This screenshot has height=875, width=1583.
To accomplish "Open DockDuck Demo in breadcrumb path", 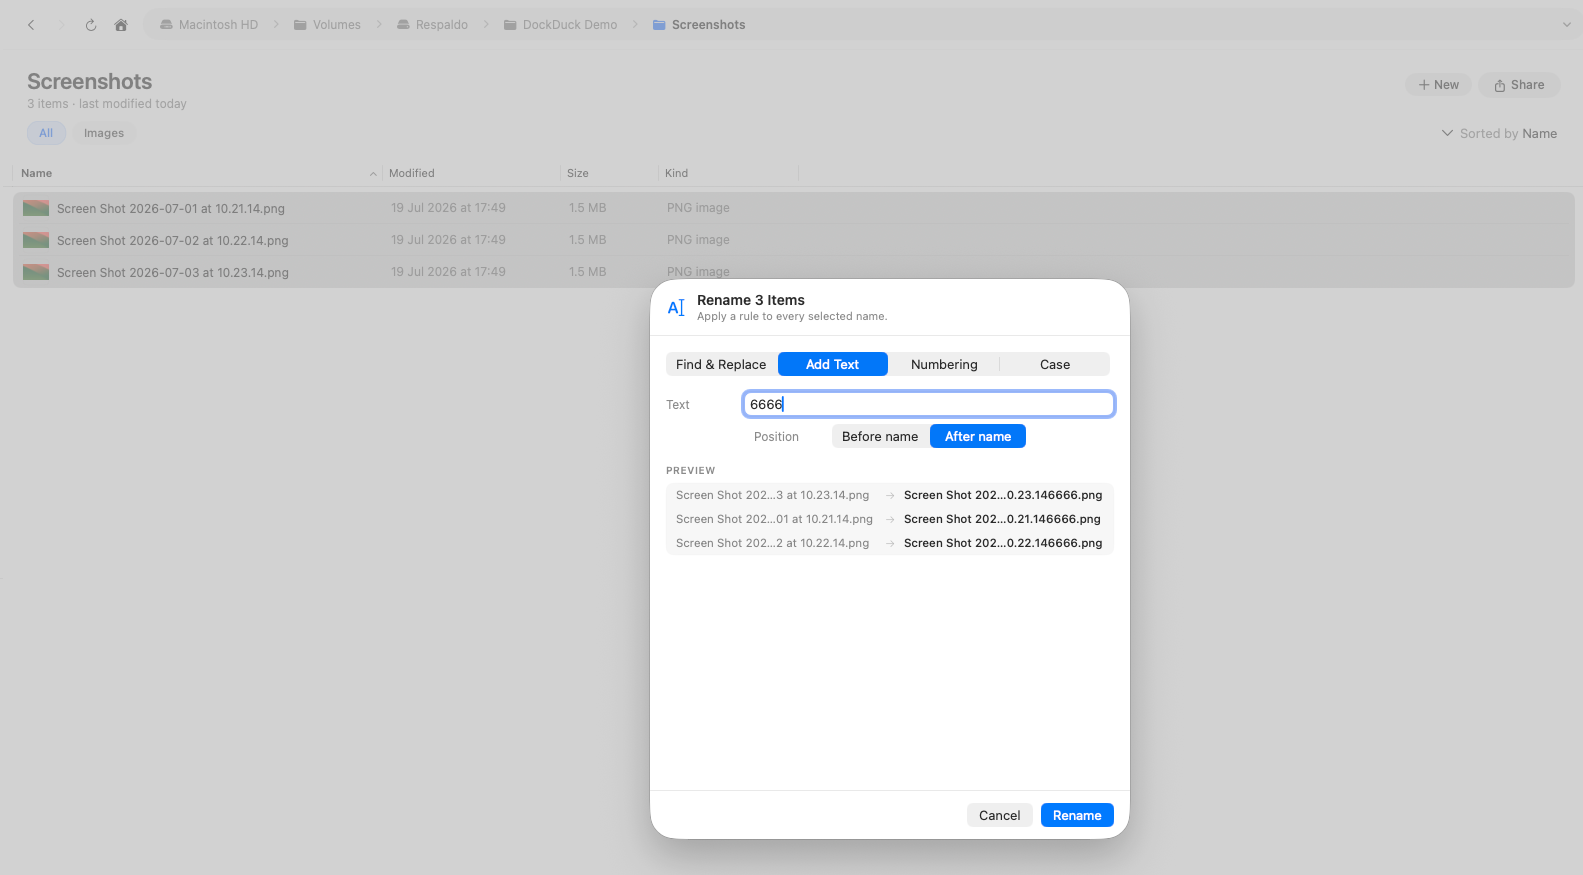I will coord(560,25).
